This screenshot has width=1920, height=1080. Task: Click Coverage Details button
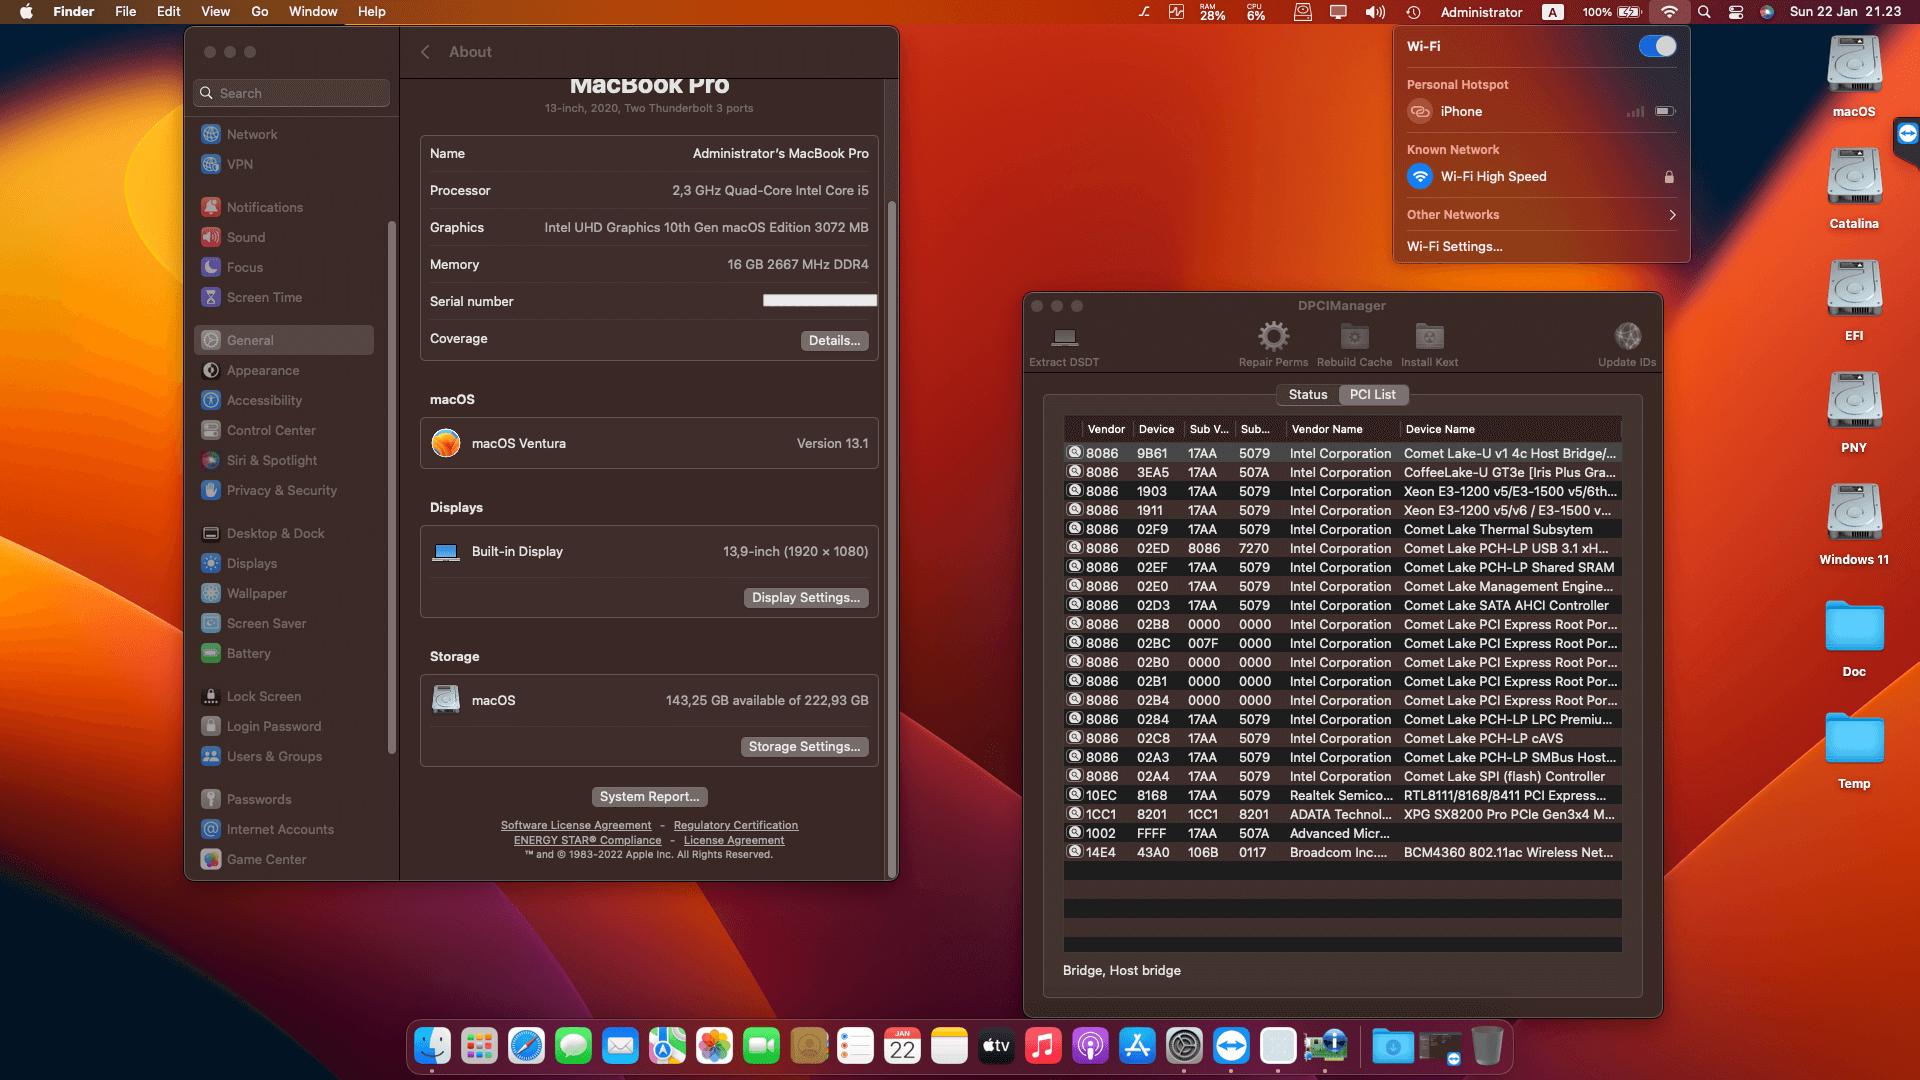click(834, 341)
